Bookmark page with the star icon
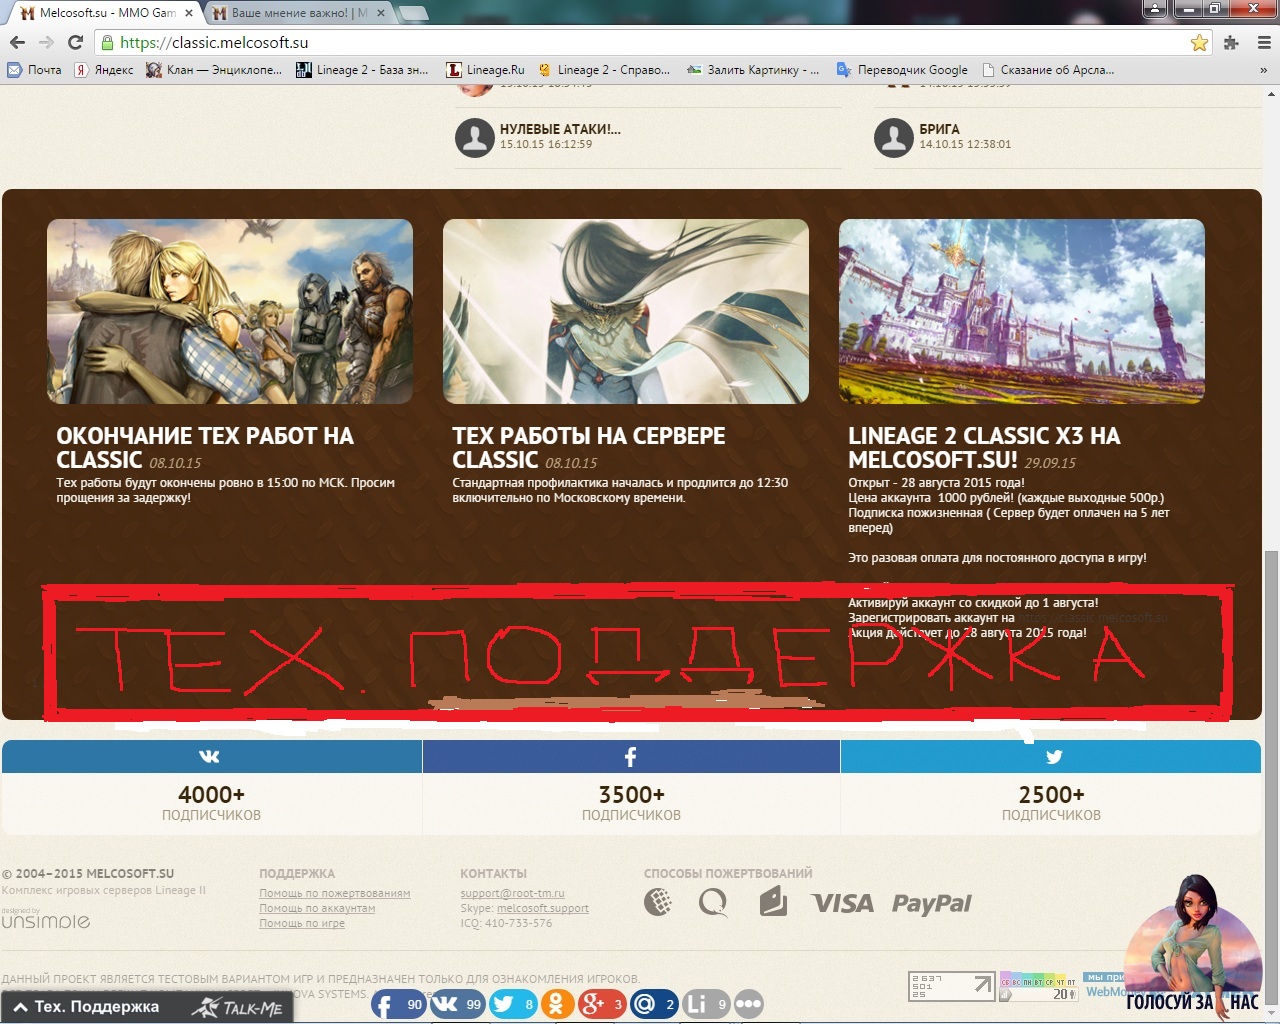The width and height of the screenshot is (1280, 1024). (1199, 42)
